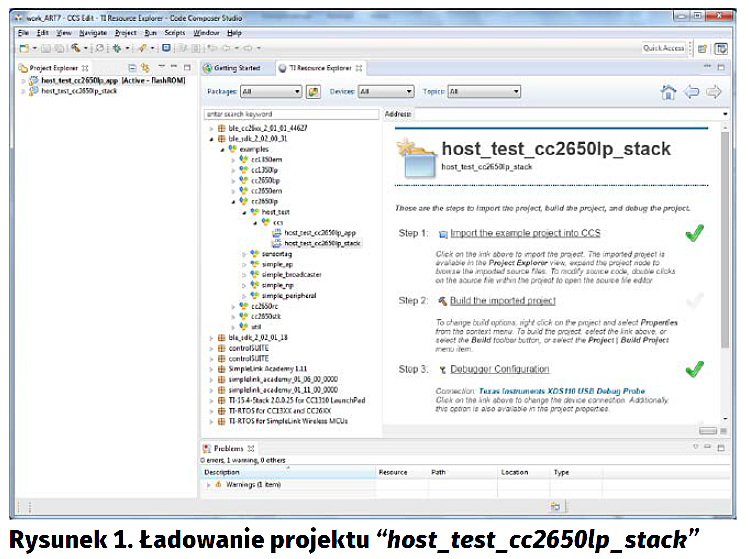Click Build the imported project link
This screenshot has height=559, width=749.
[502, 301]
